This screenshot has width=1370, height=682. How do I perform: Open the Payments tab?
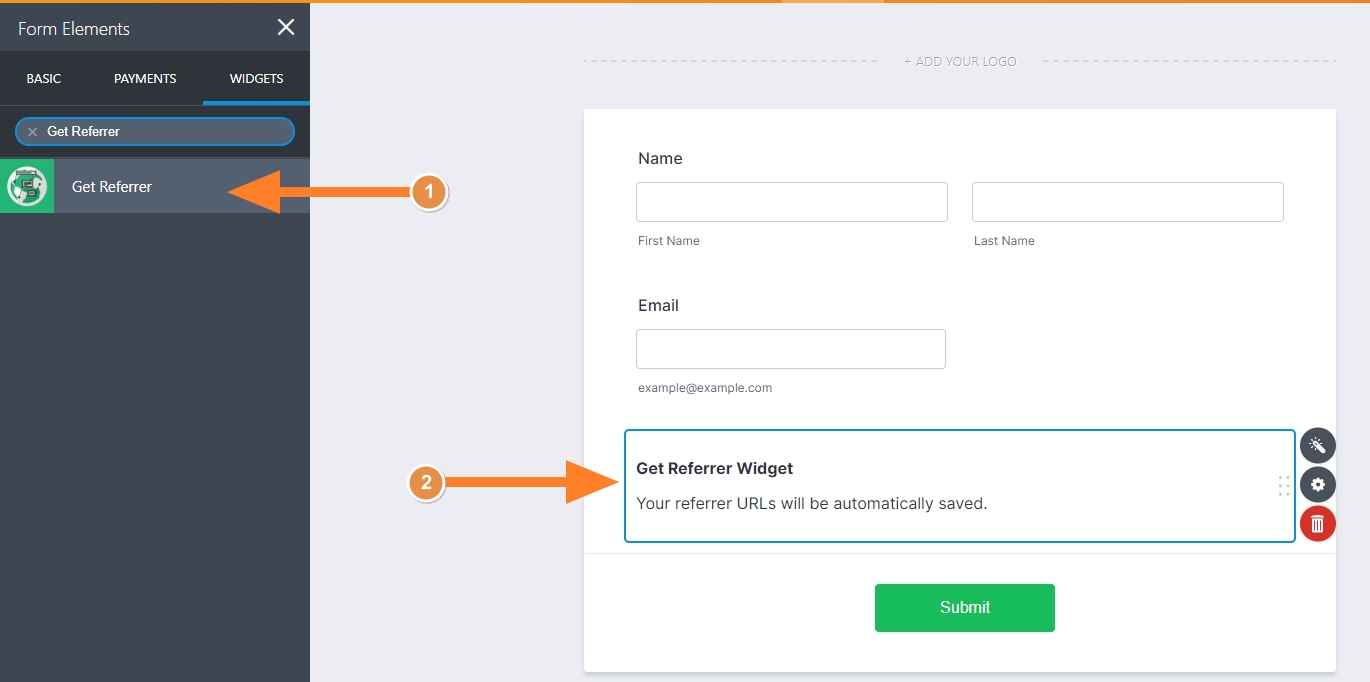[x=145, y=79]
